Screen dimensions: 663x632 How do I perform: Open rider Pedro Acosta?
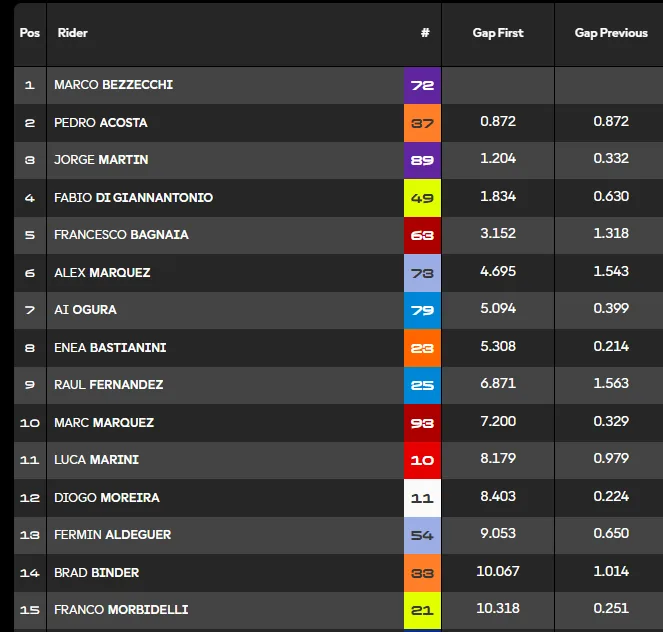tap(101, 123)
